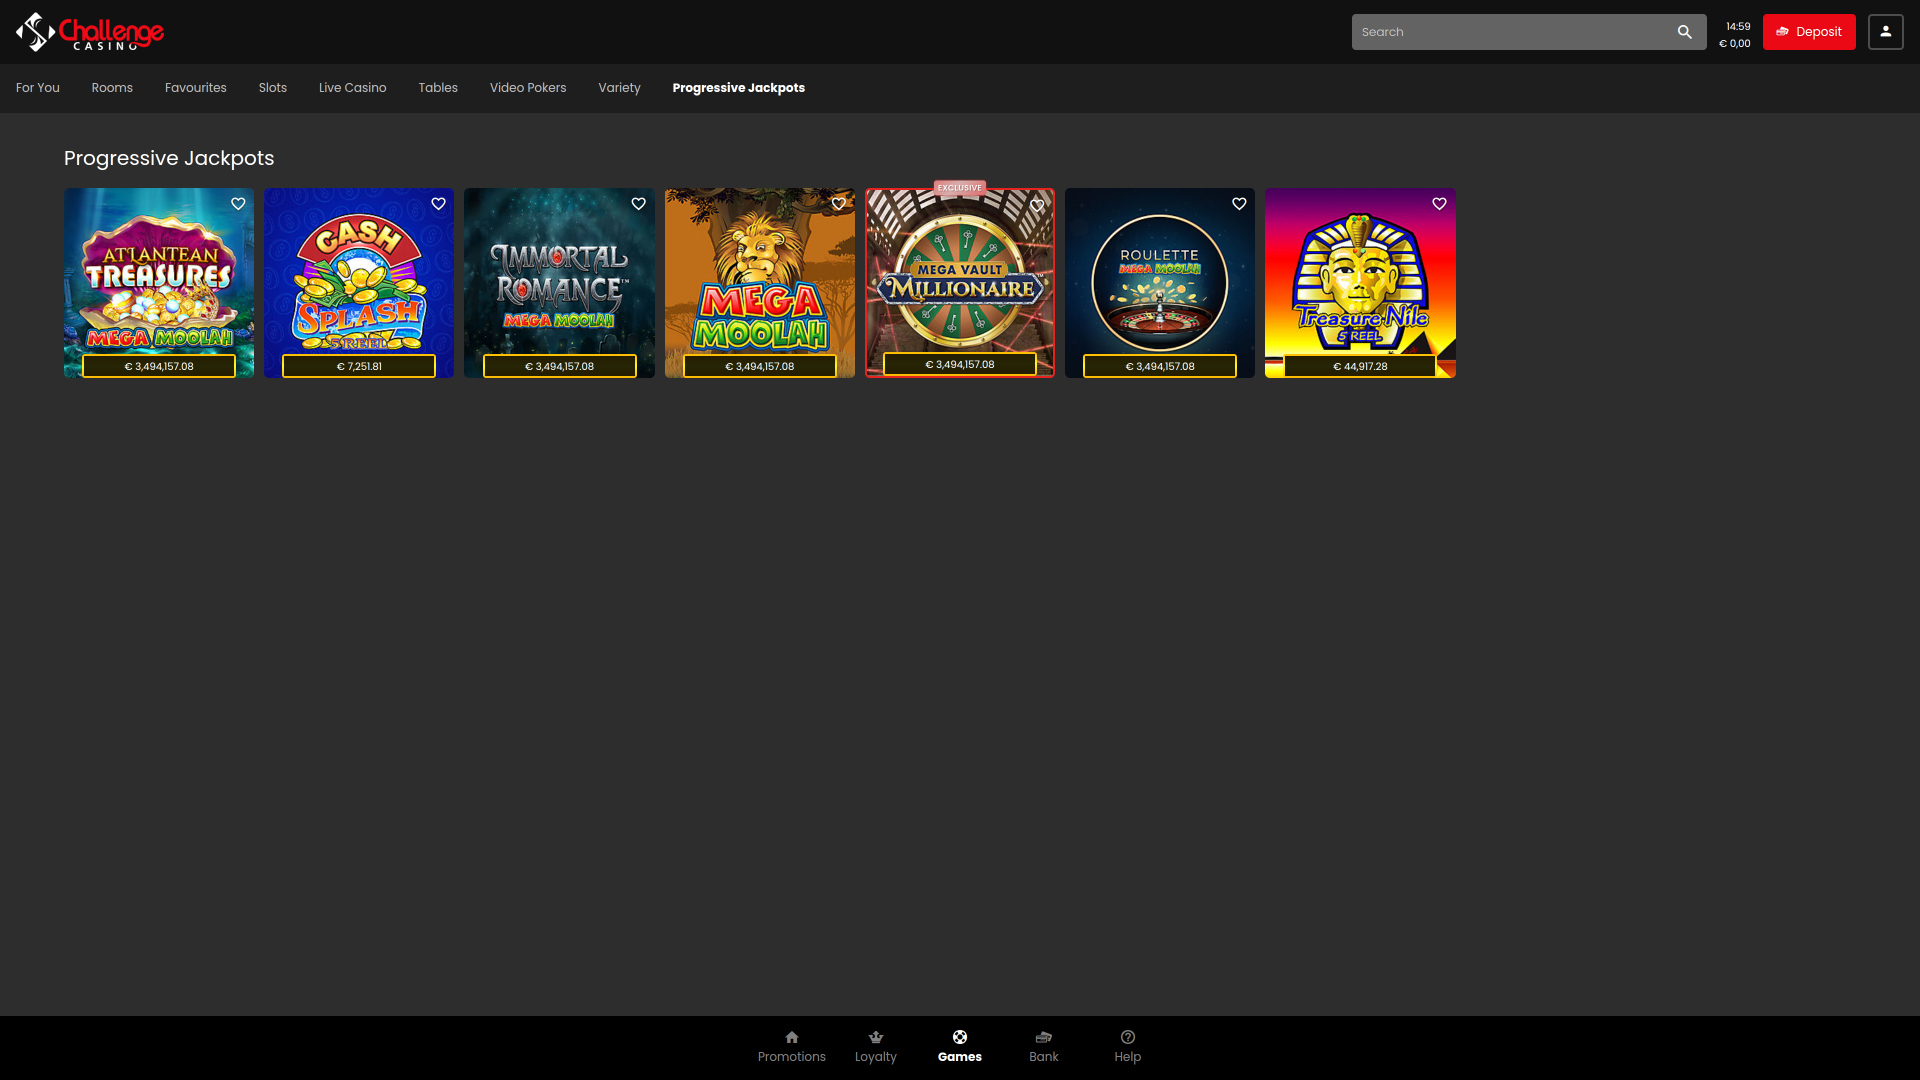This screenshot has width=1920, height=1080.
Task: Switch to the Slots tab
Action: coord(272,88)
